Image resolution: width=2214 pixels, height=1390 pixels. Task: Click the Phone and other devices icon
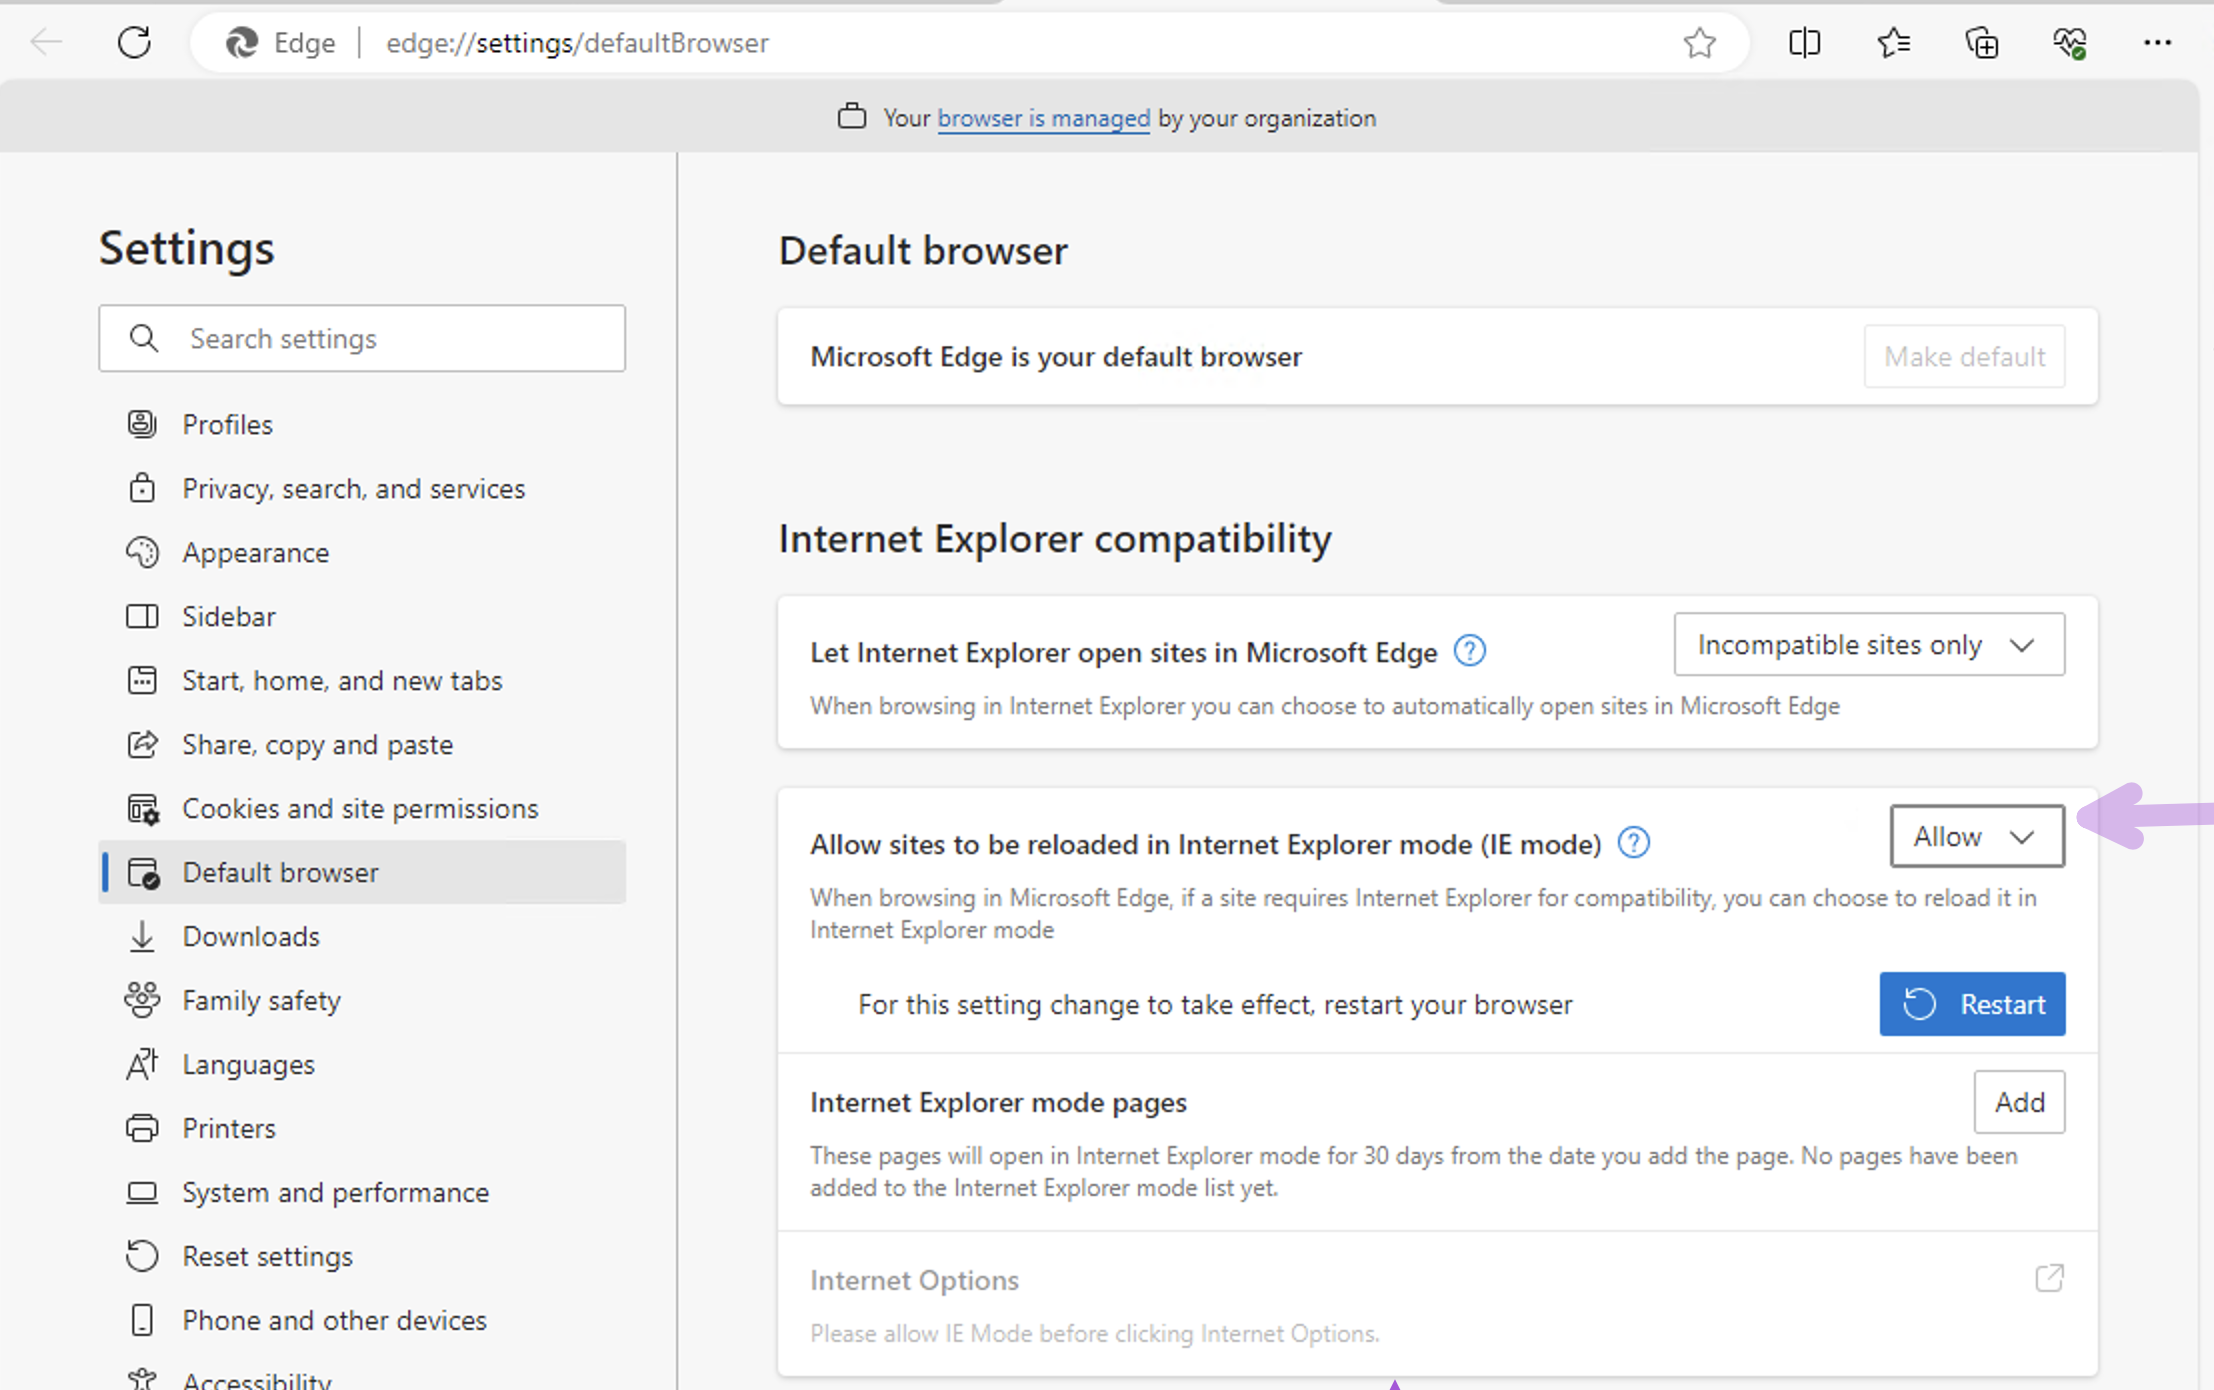click(x=142, y=1320)
